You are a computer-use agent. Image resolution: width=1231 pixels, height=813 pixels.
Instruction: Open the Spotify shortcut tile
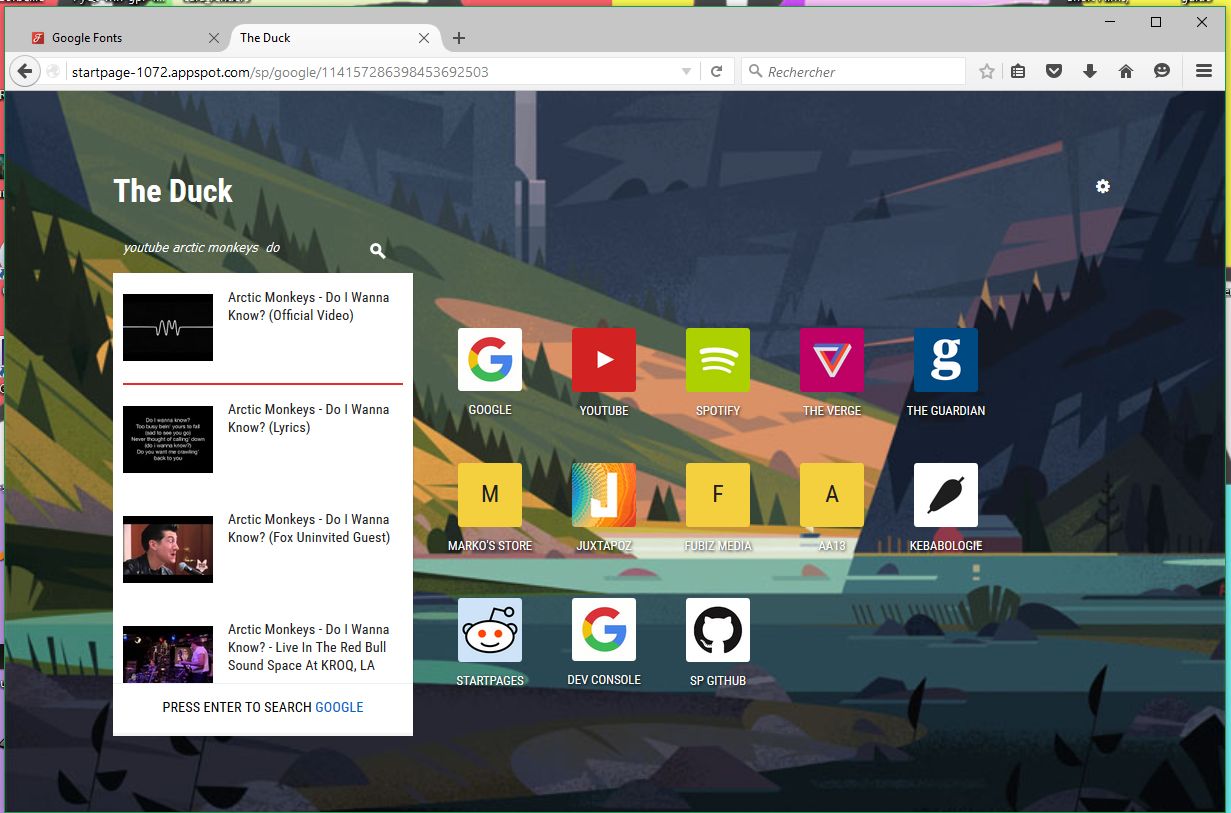point(717,360)
